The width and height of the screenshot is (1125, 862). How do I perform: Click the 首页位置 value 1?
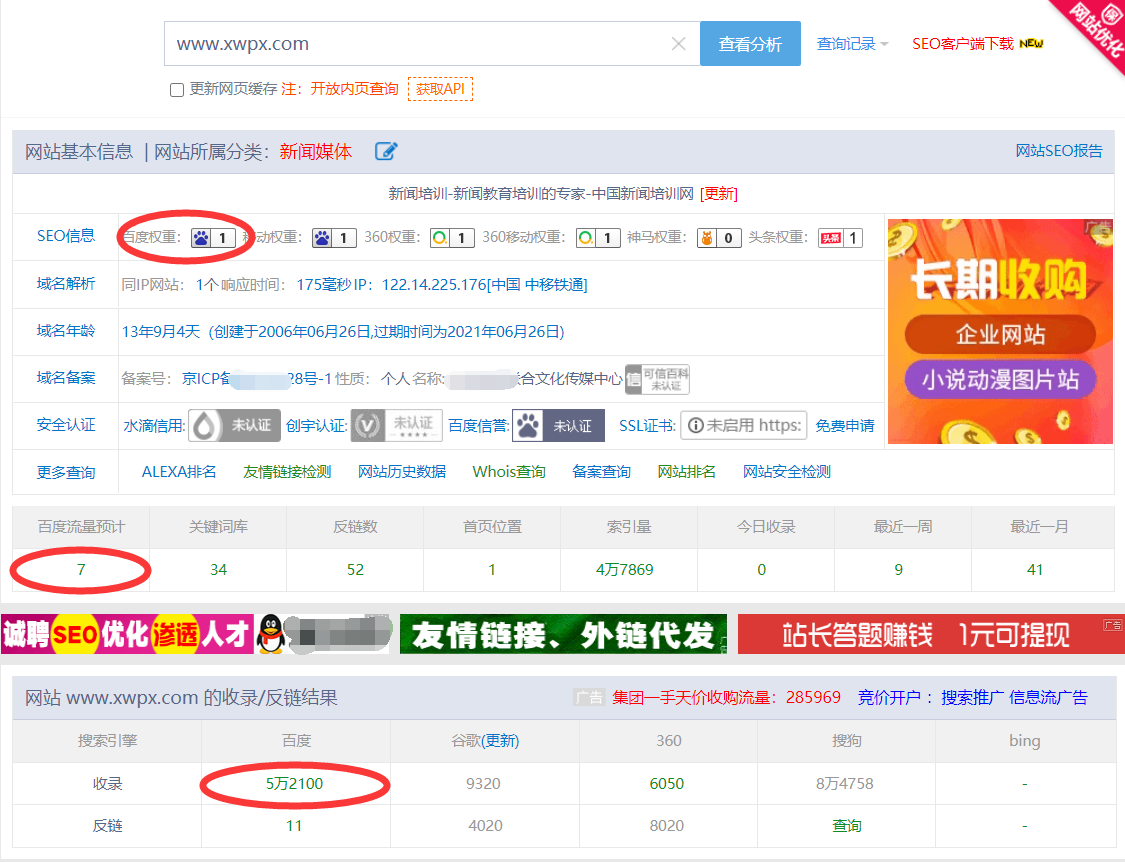pyautogui.click(x=492, y=570)
